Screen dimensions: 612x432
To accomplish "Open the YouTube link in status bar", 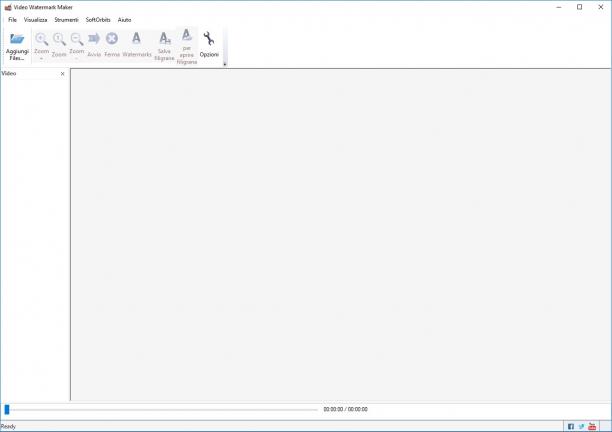I will pos(592,426).
